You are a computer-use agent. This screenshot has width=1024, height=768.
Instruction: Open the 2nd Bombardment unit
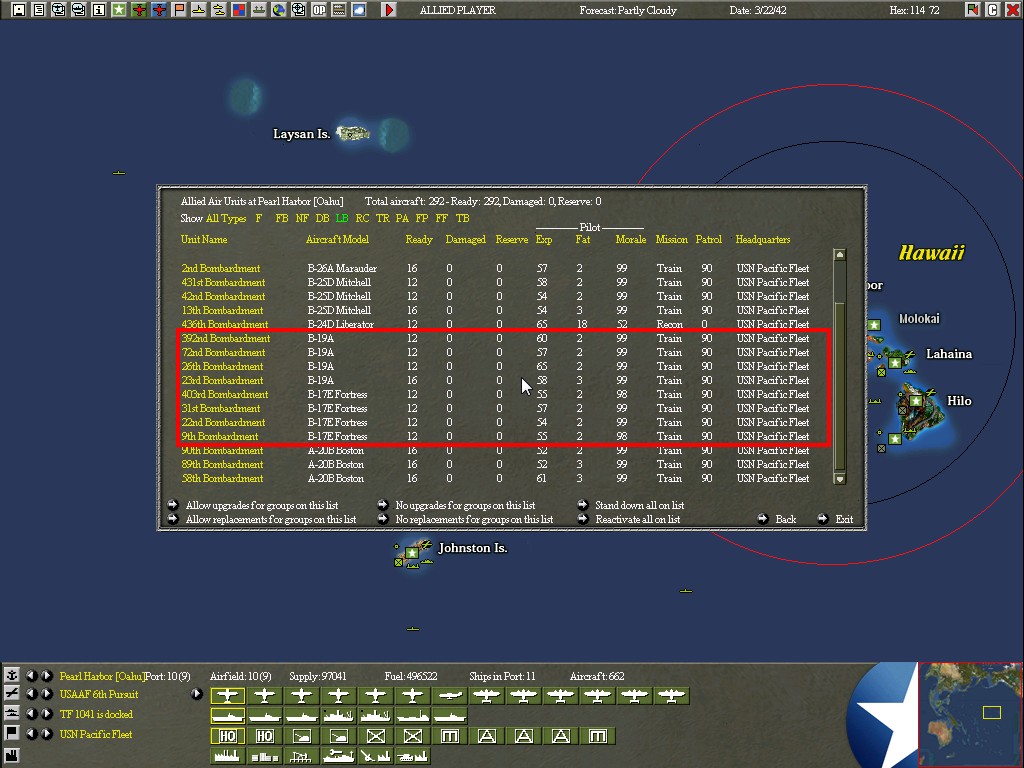[220, 268]
